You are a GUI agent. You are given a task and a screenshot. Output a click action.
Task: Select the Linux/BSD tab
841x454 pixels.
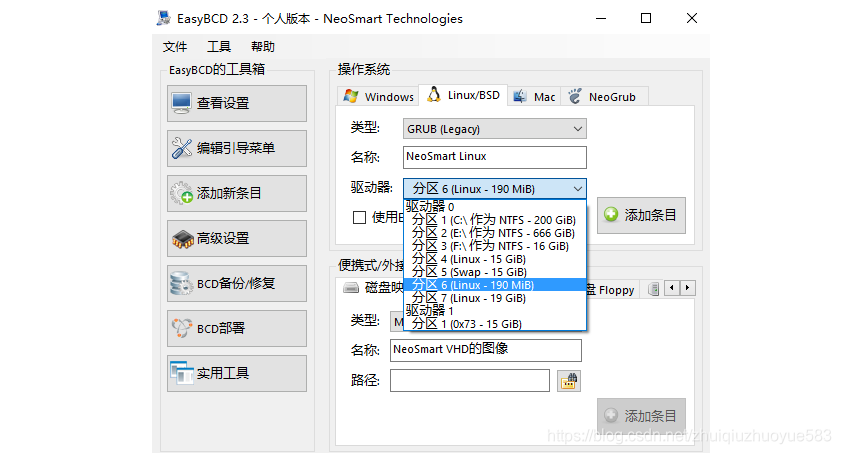pos(463,95)
